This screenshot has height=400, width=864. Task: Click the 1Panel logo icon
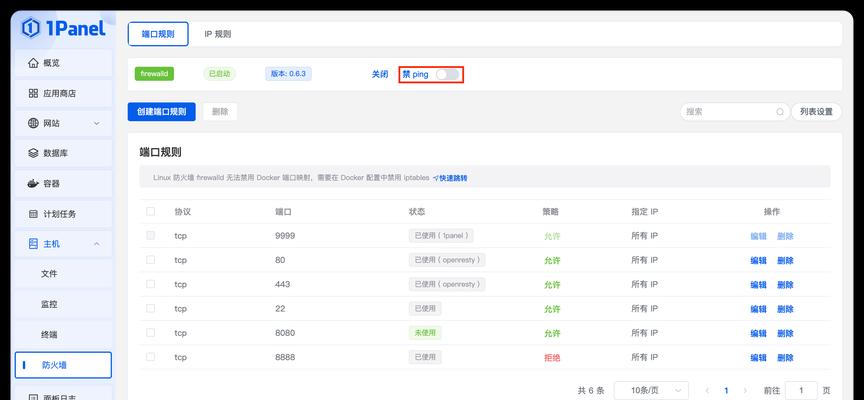[31, 28]
